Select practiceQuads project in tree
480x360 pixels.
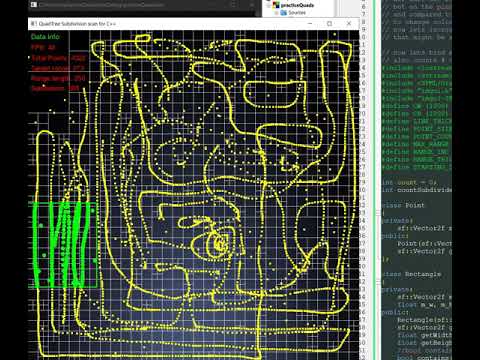point(297,5)
